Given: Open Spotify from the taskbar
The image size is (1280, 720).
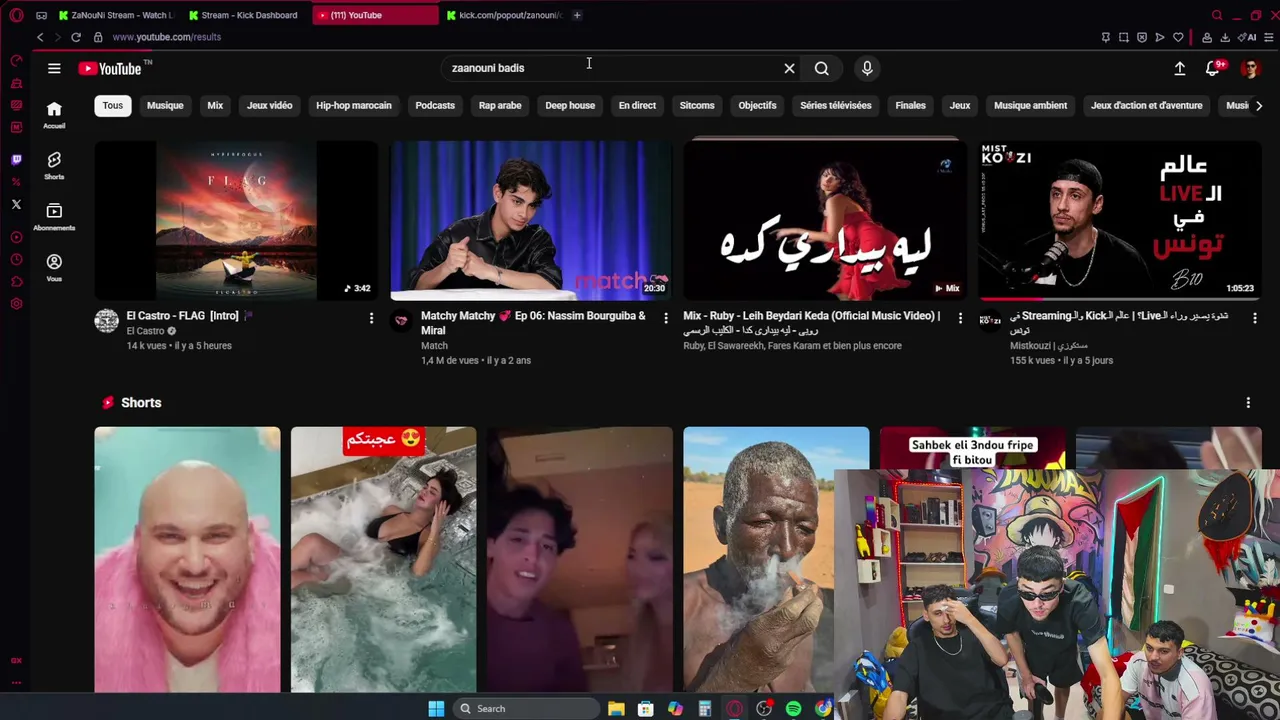Looking at the screenshot, I should point(793,709).
